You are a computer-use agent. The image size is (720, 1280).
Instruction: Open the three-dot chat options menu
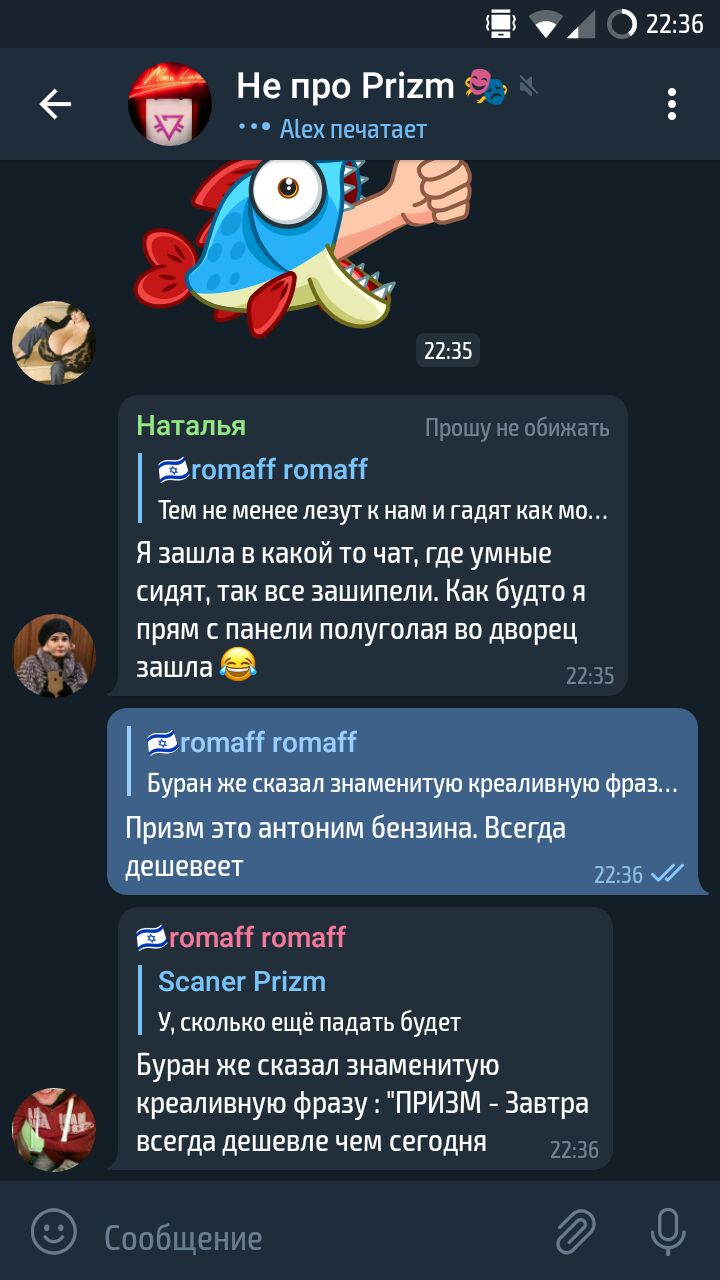pyautogui.click(x=672, y=104)
